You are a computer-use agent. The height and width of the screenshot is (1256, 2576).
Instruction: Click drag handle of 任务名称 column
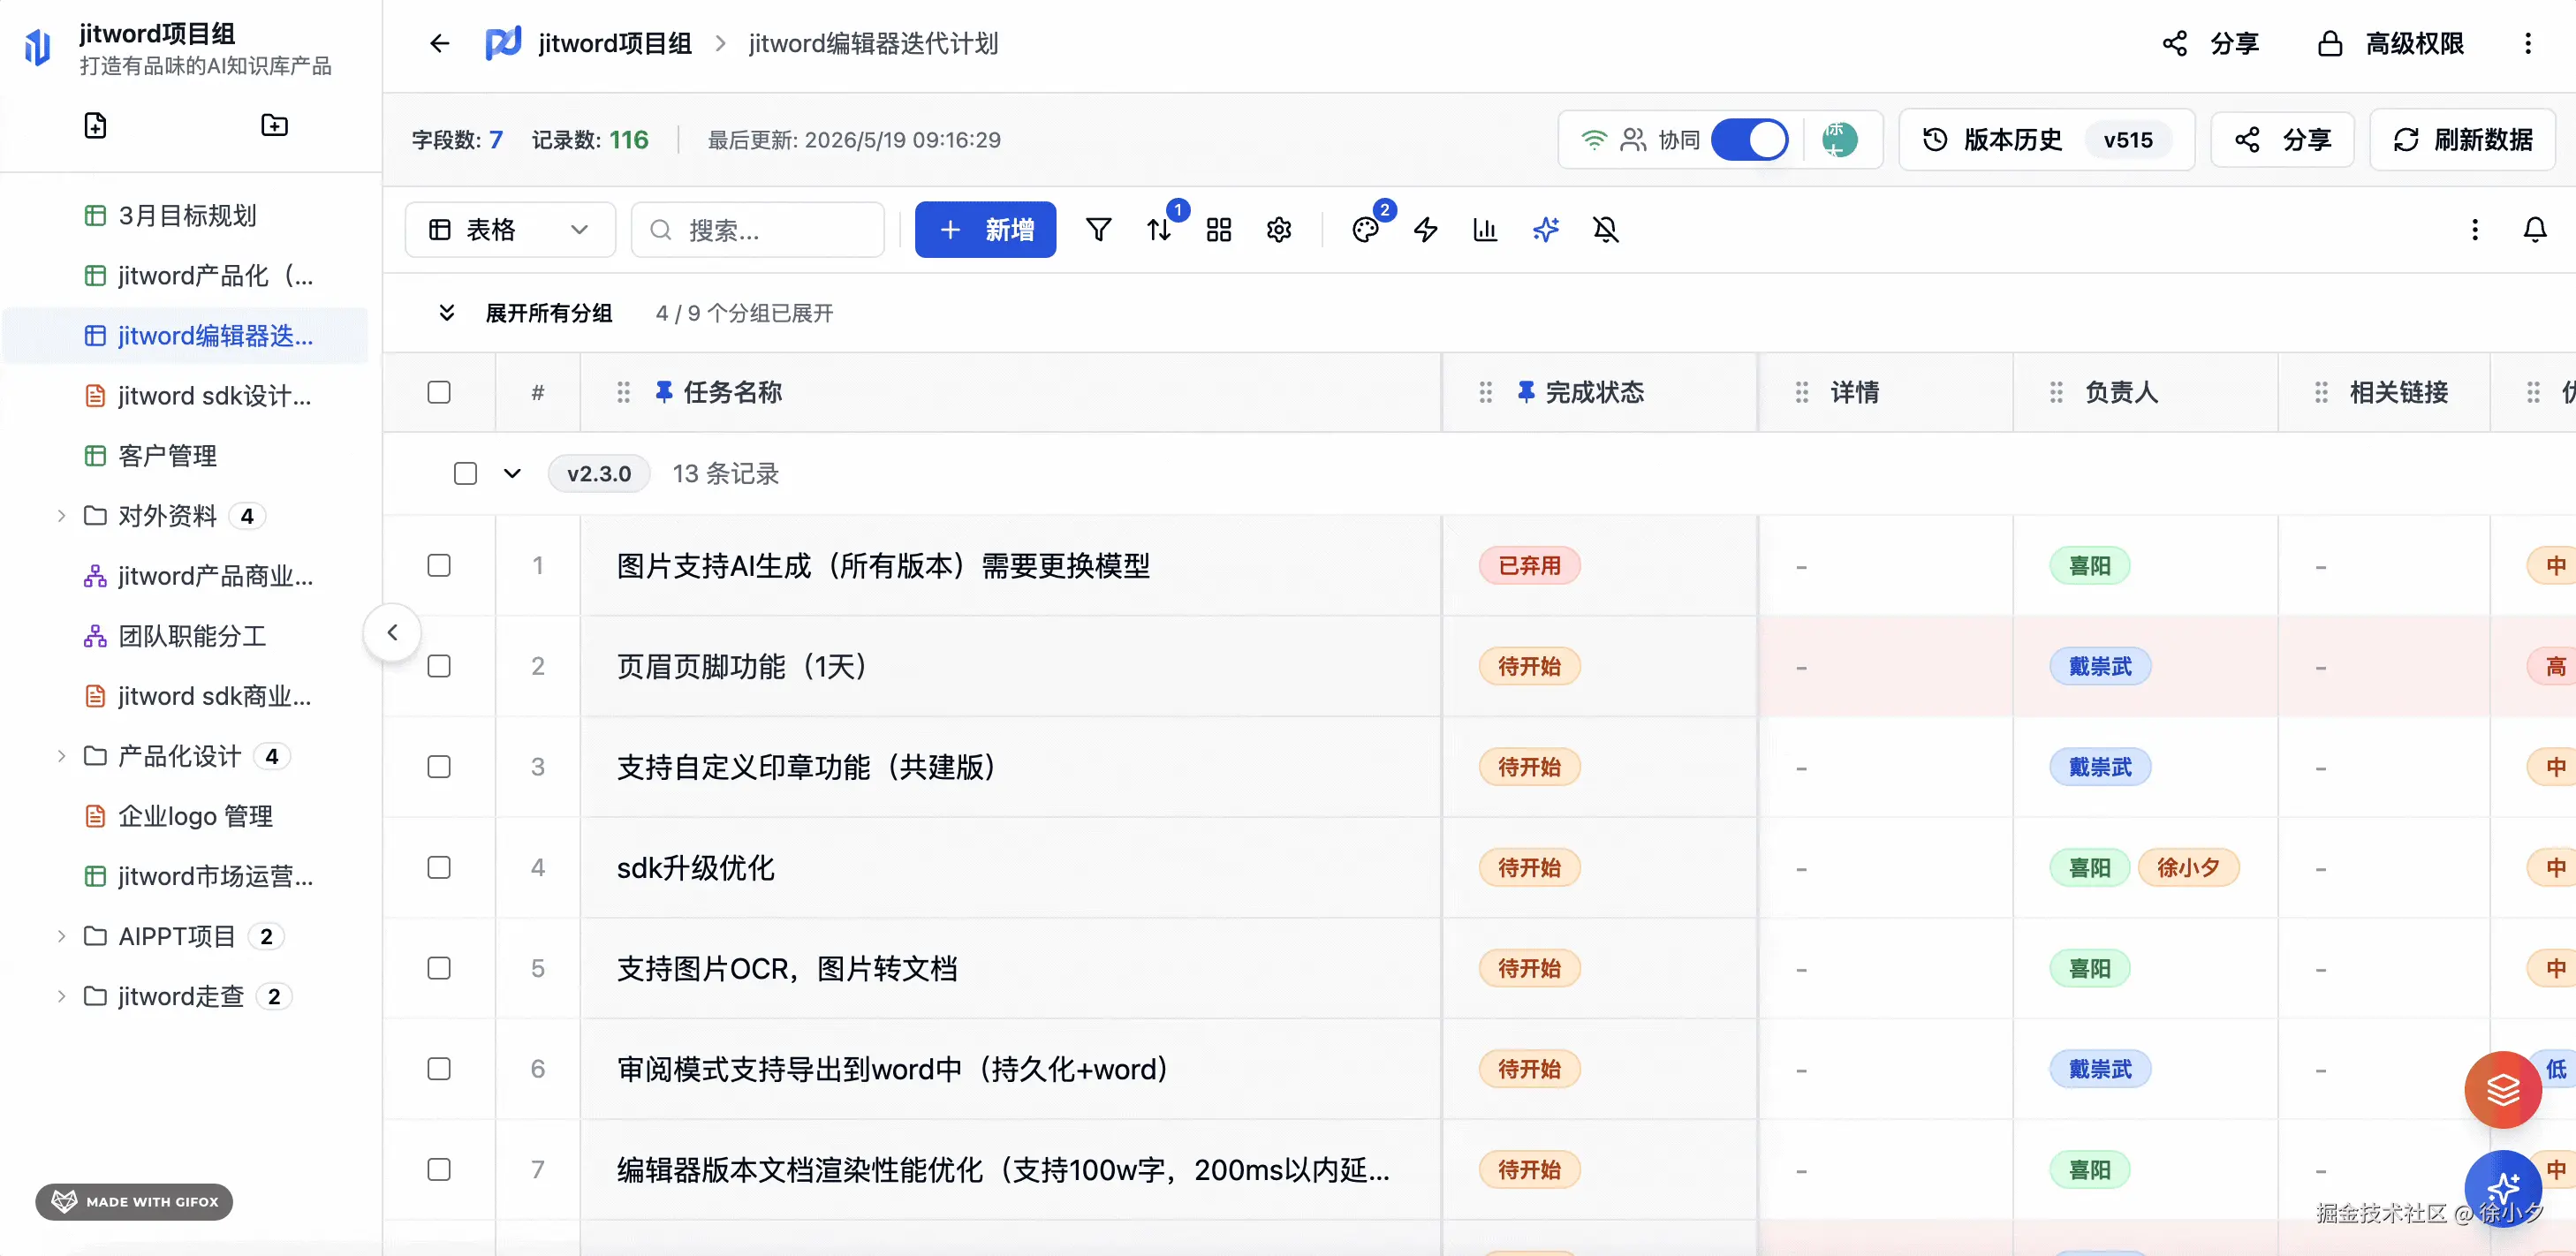[623, 392]
